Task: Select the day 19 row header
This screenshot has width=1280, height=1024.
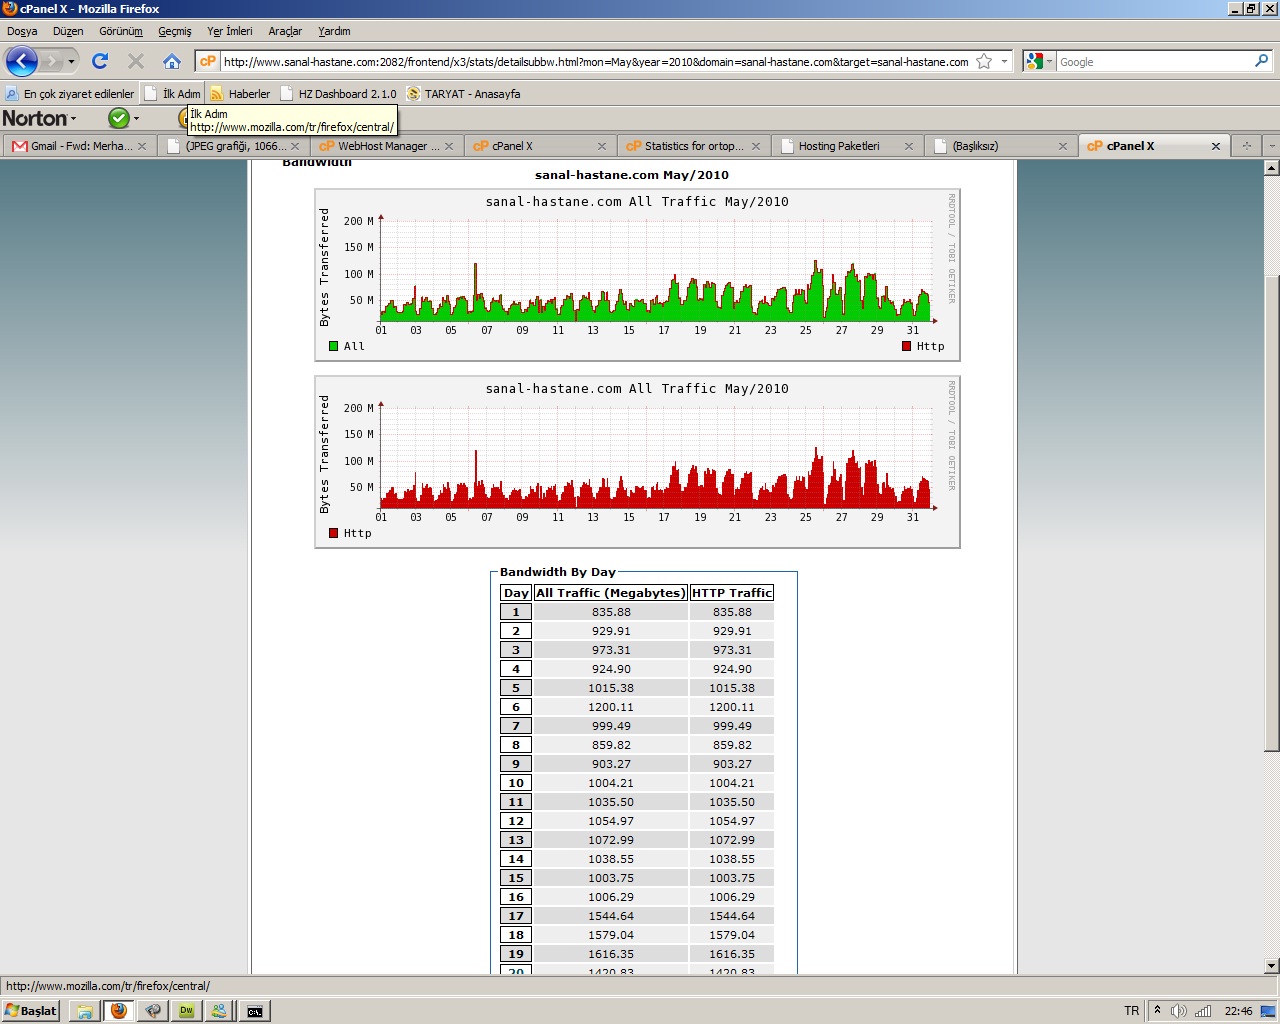Action: point(516,954)
